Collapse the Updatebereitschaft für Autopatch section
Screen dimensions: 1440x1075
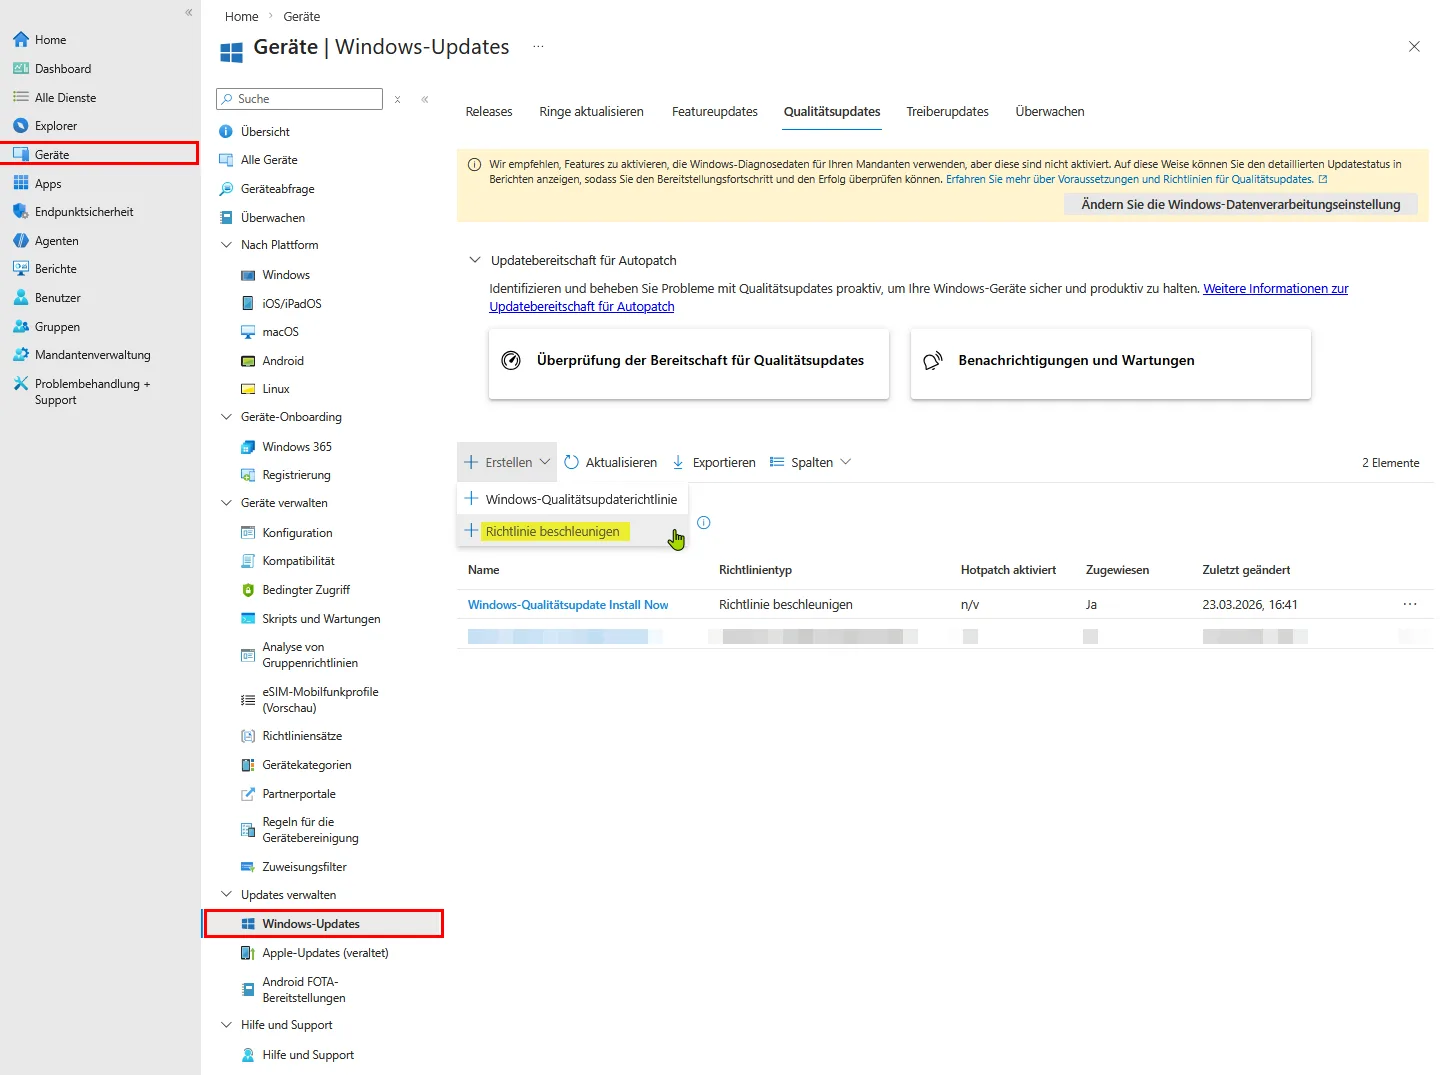tap(475, 260)
